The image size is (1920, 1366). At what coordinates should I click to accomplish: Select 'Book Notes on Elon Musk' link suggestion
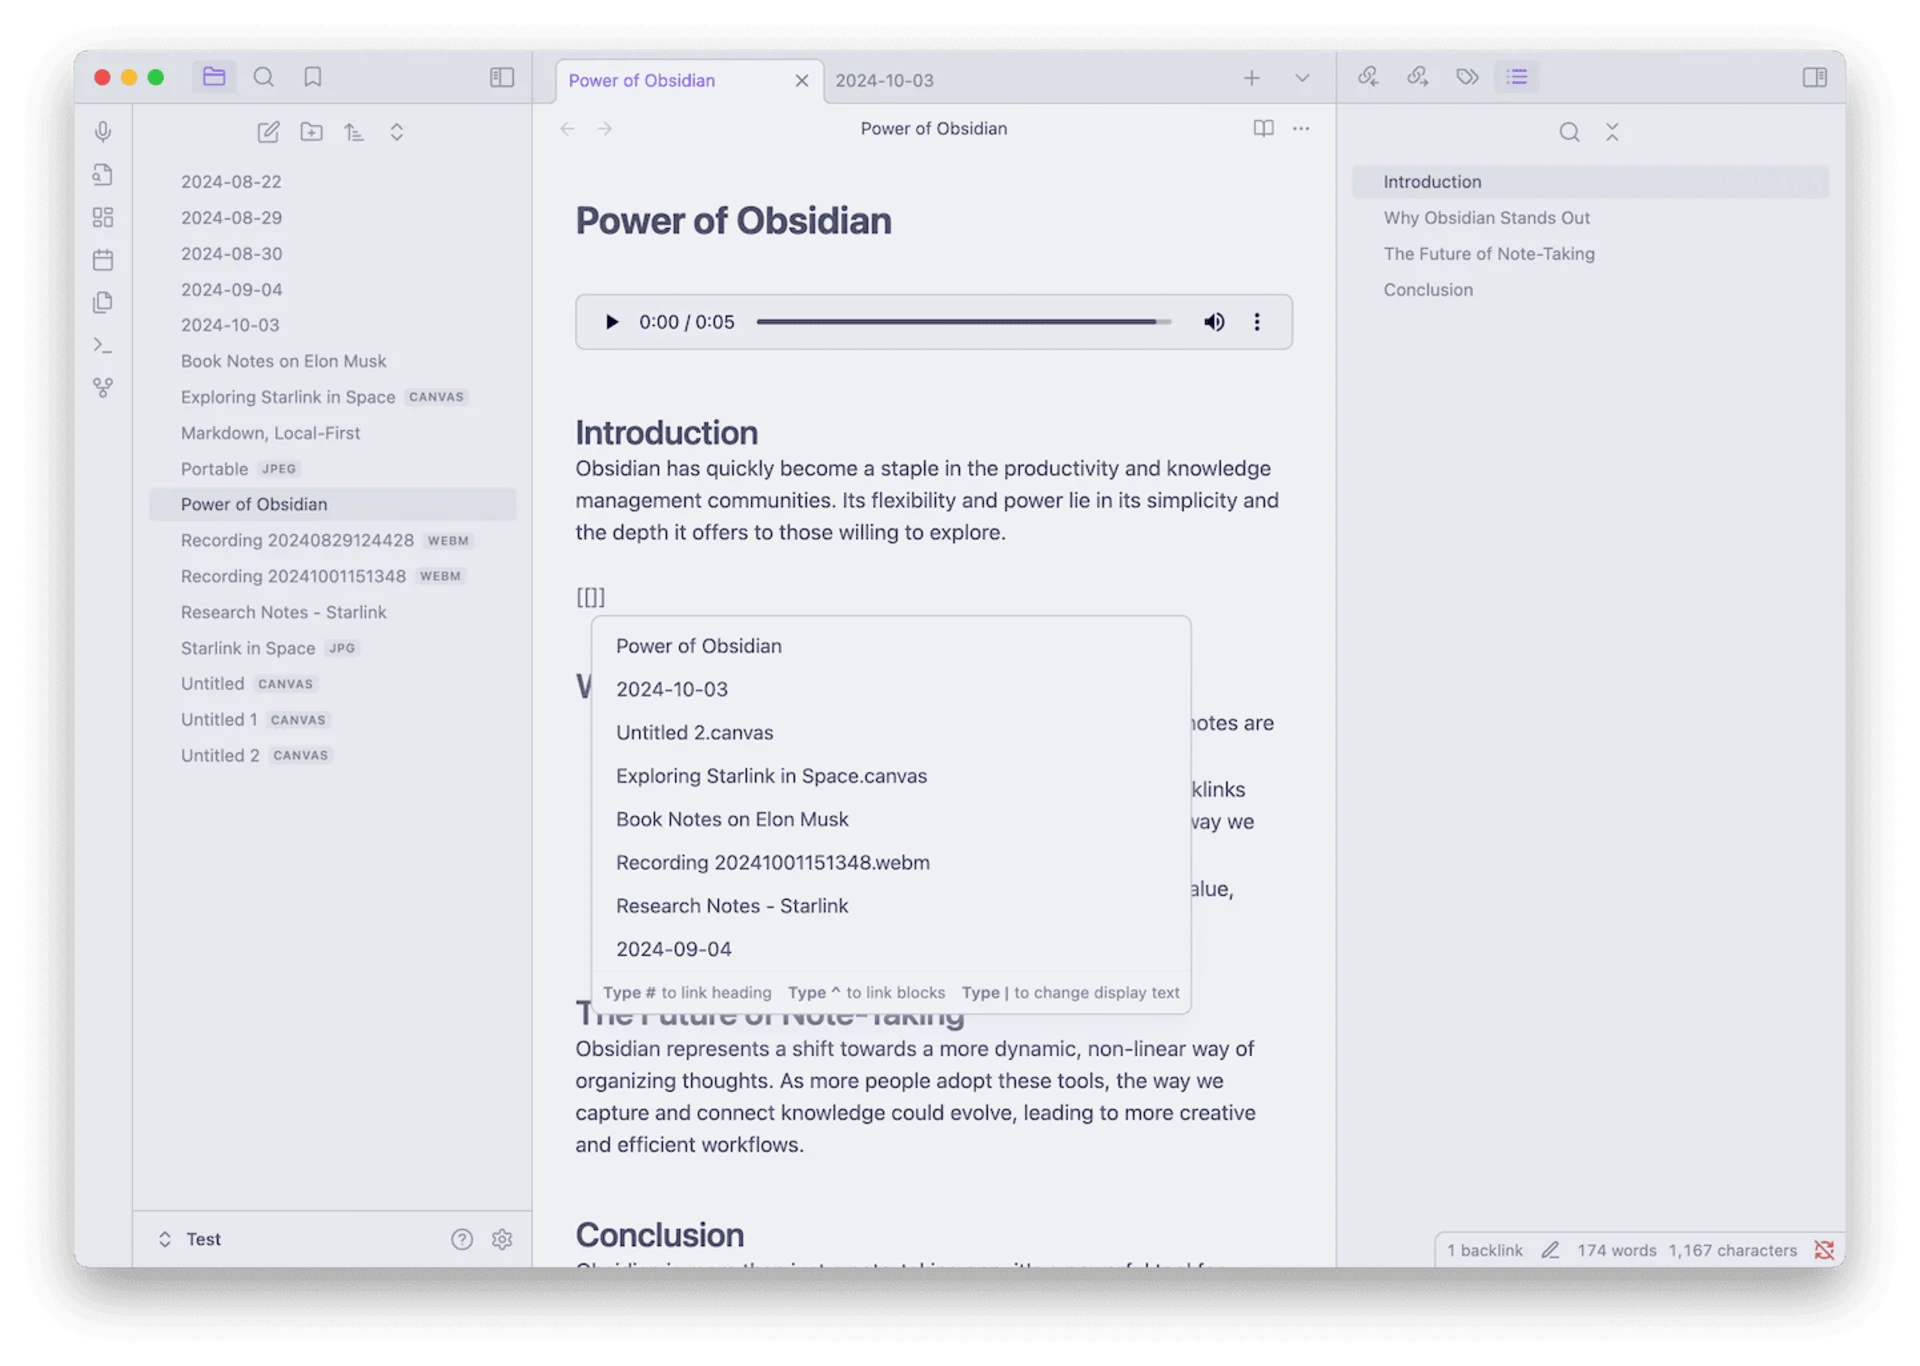pyautogui.click(x=732, y=819)
